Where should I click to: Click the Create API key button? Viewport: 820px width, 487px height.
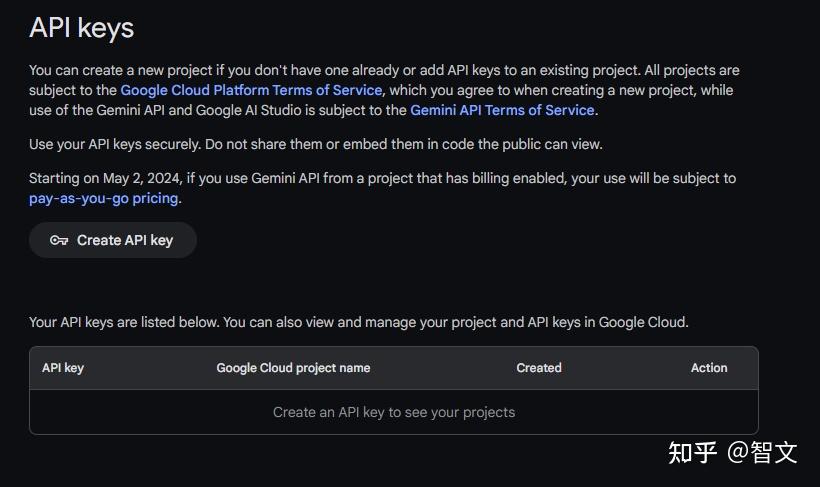[x=113, y=240]
